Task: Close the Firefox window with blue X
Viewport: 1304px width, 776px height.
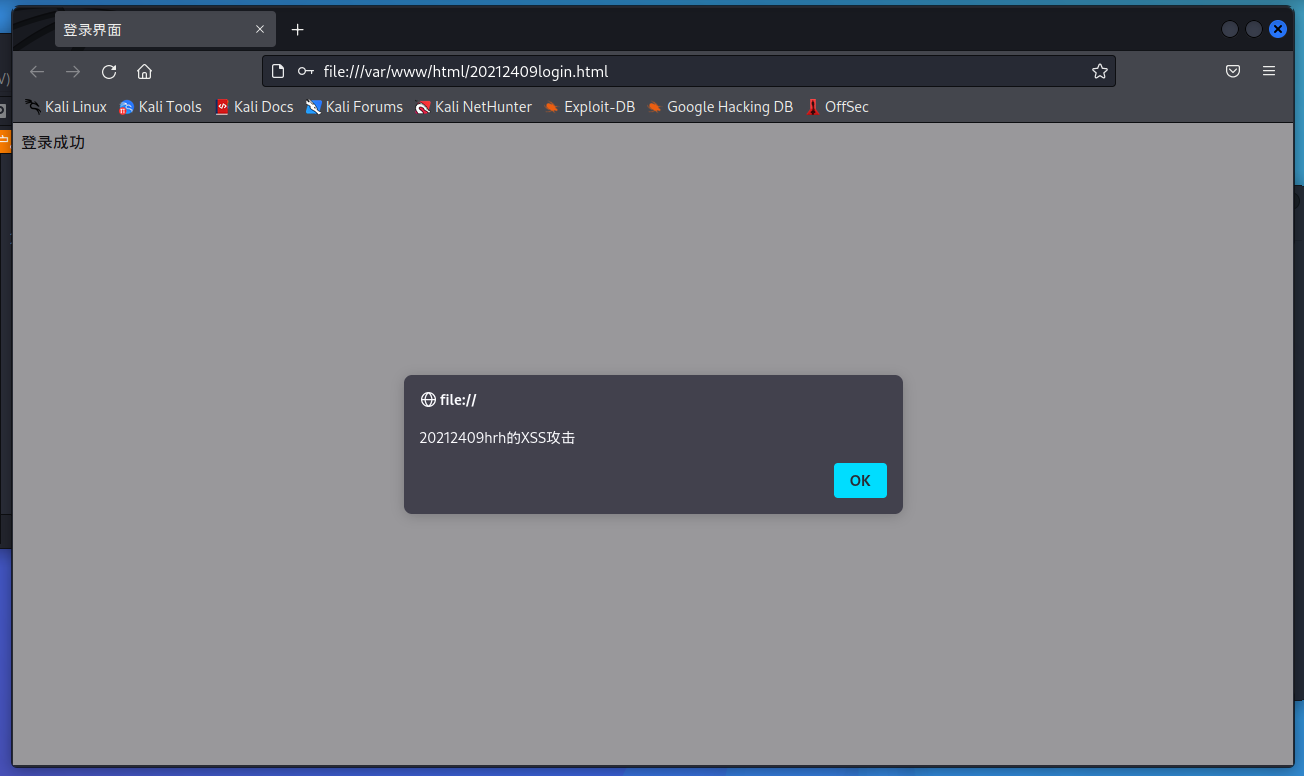Action: pos(1278,30)
